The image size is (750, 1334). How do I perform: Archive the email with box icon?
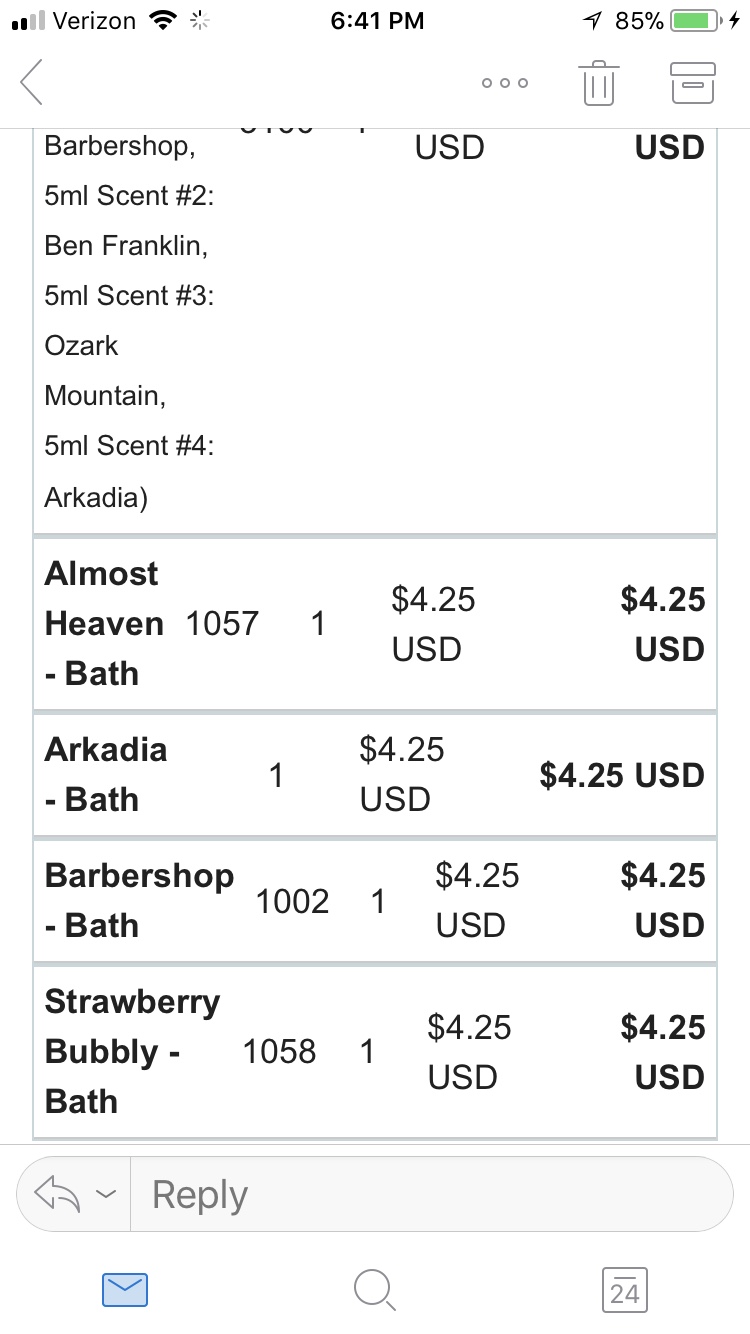coord(692,83)
